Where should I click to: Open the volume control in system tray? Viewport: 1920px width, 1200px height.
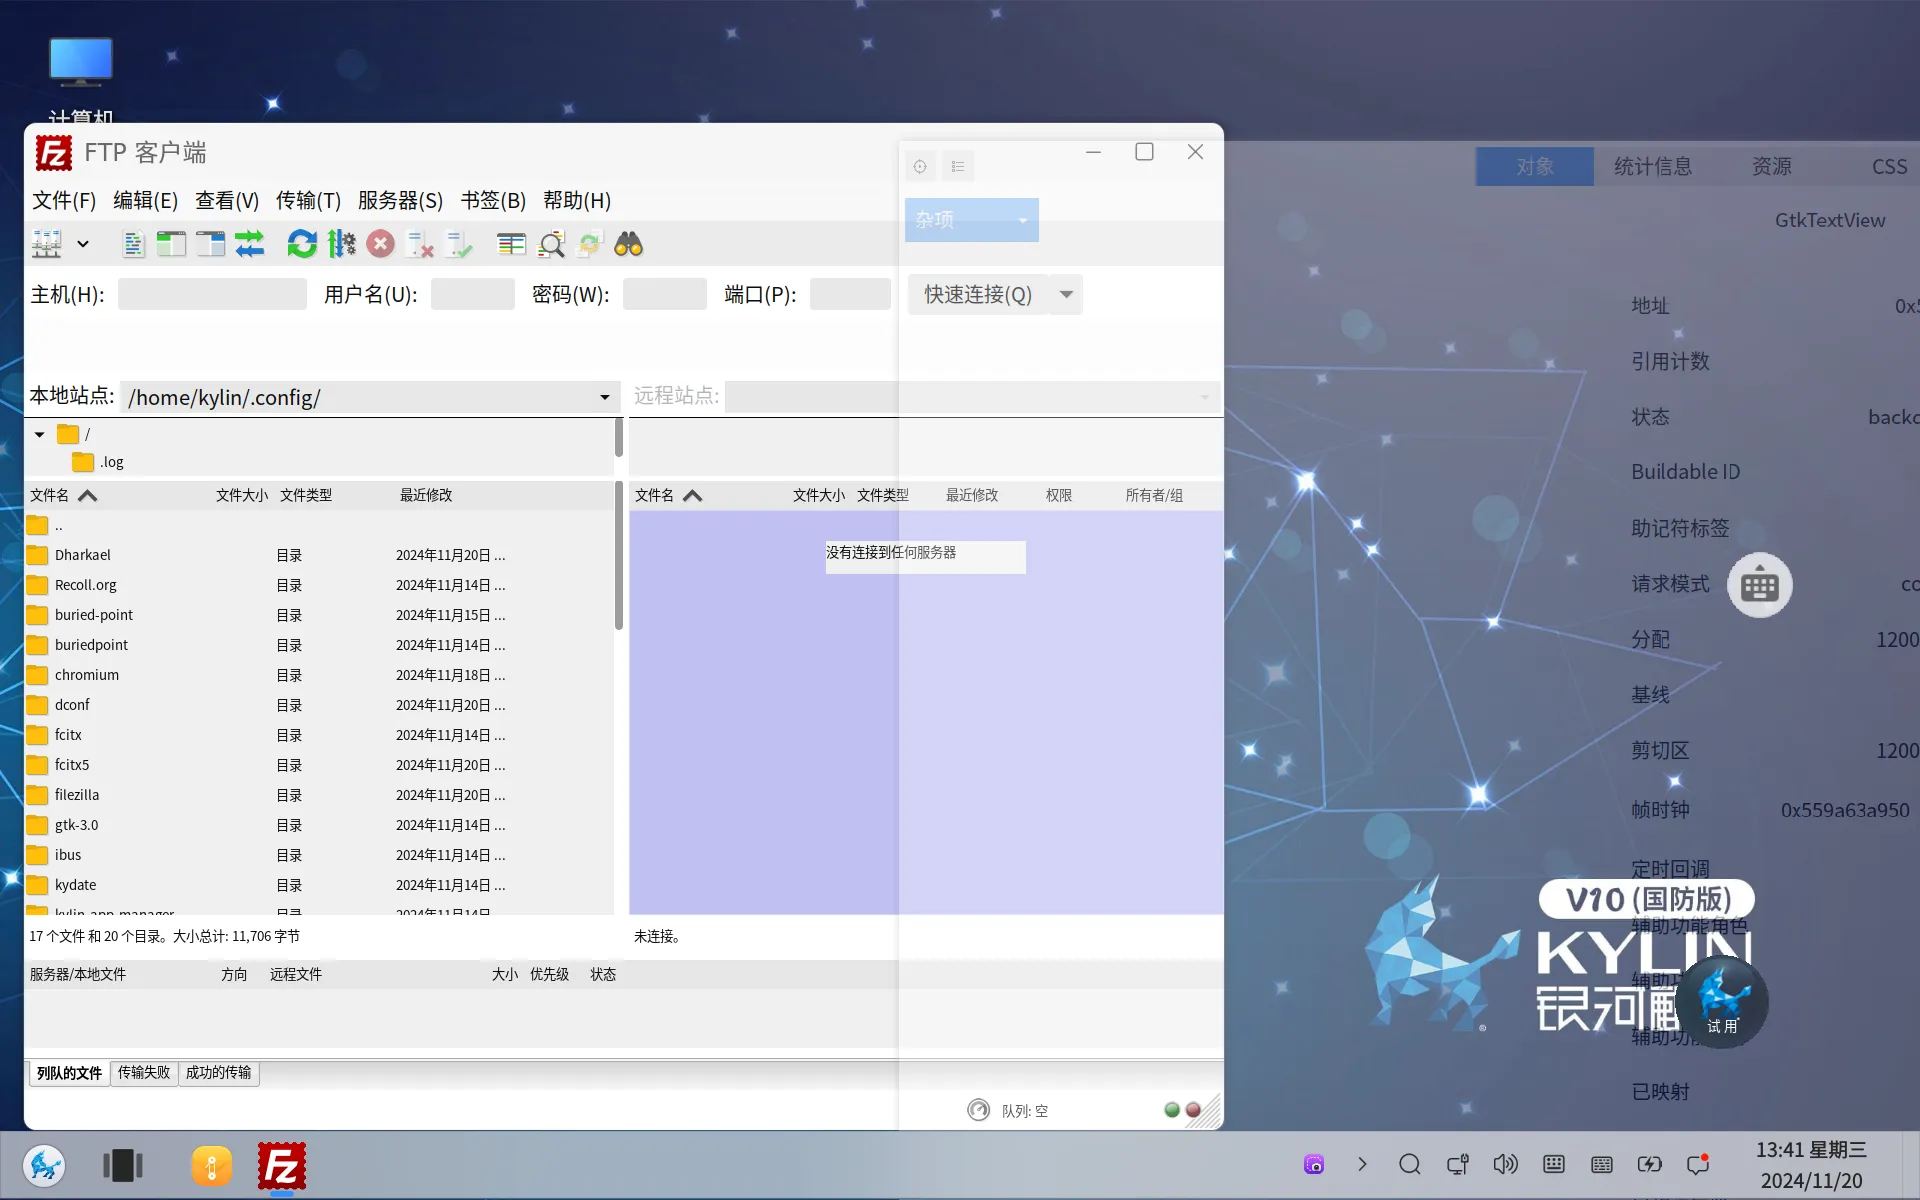(x=1505, y=1164)
